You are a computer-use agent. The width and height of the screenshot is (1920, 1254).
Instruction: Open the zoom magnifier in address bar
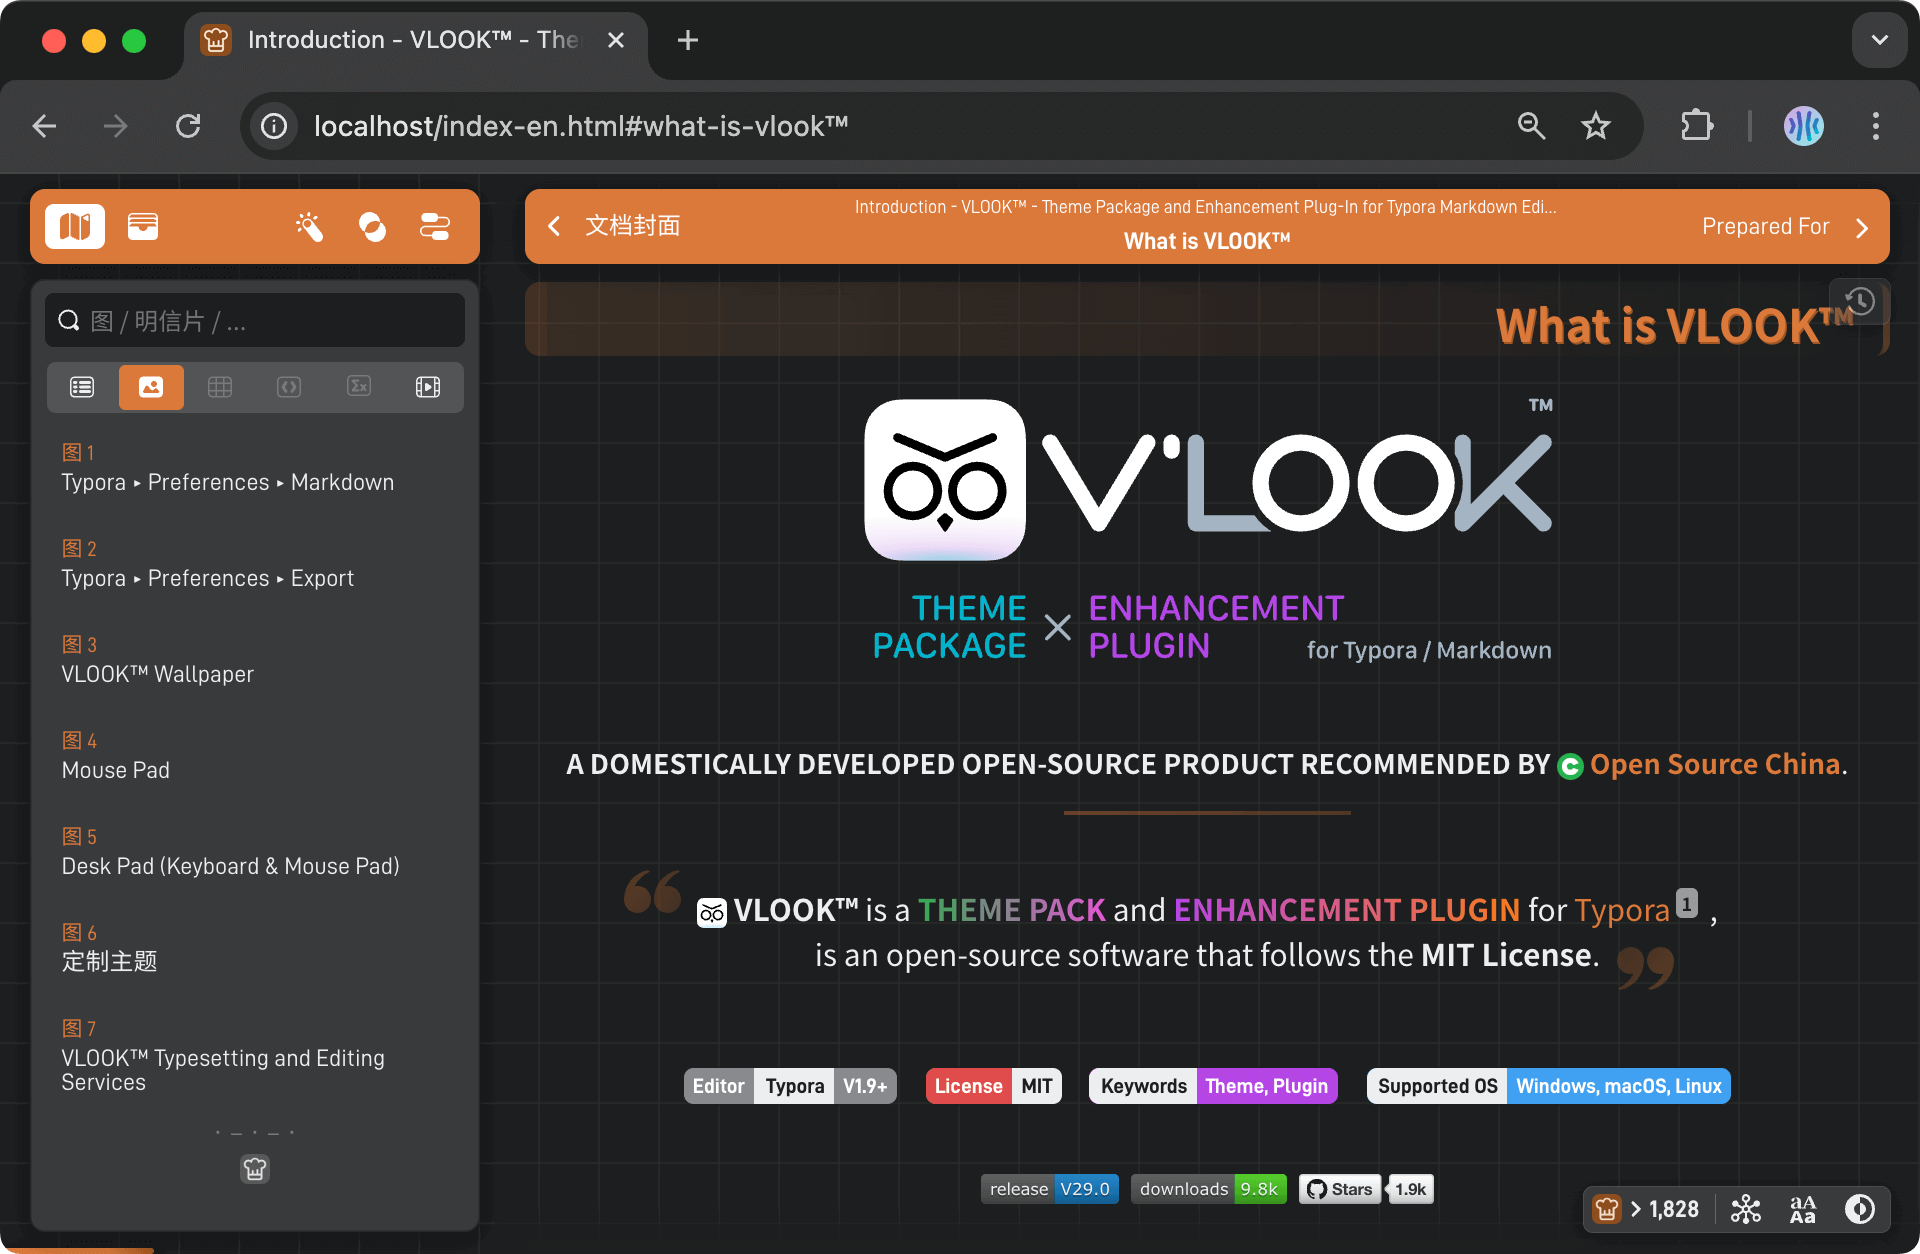coord(1532,126)
